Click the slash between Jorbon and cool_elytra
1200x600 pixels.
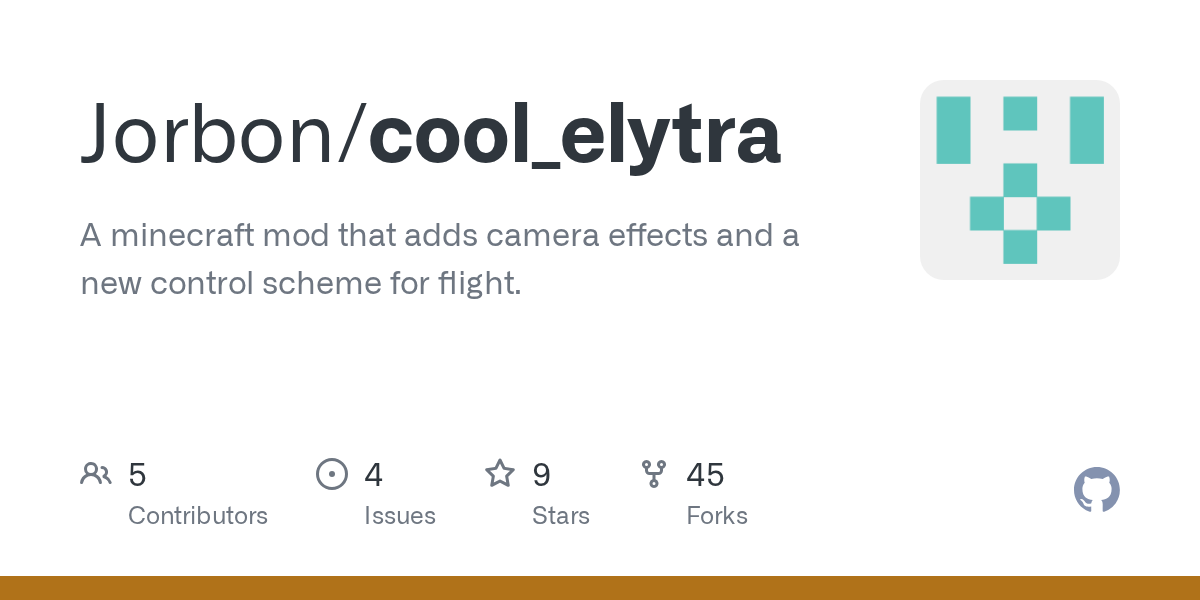coord(355,134)
